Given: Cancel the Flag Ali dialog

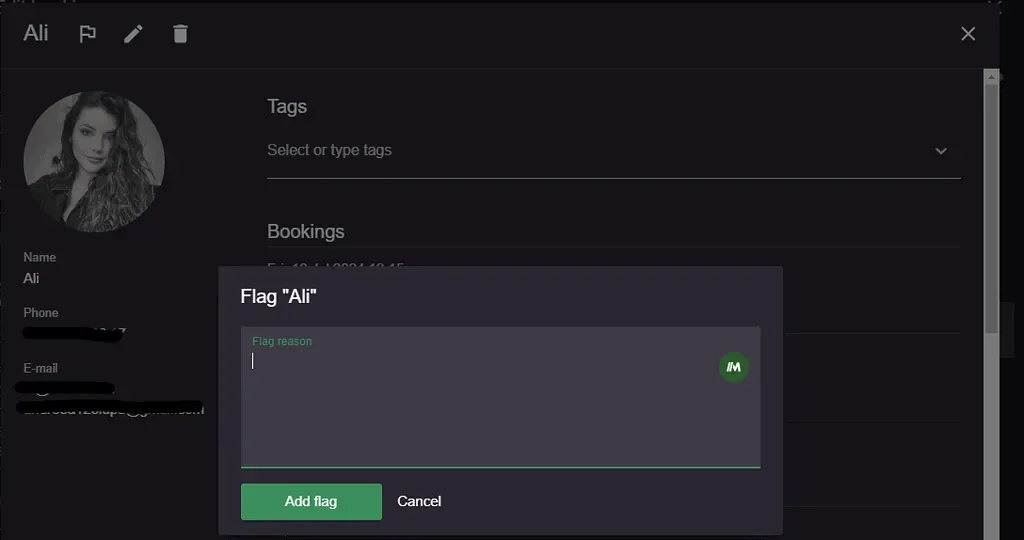Looking at the screenshot, I should [419, 501].
